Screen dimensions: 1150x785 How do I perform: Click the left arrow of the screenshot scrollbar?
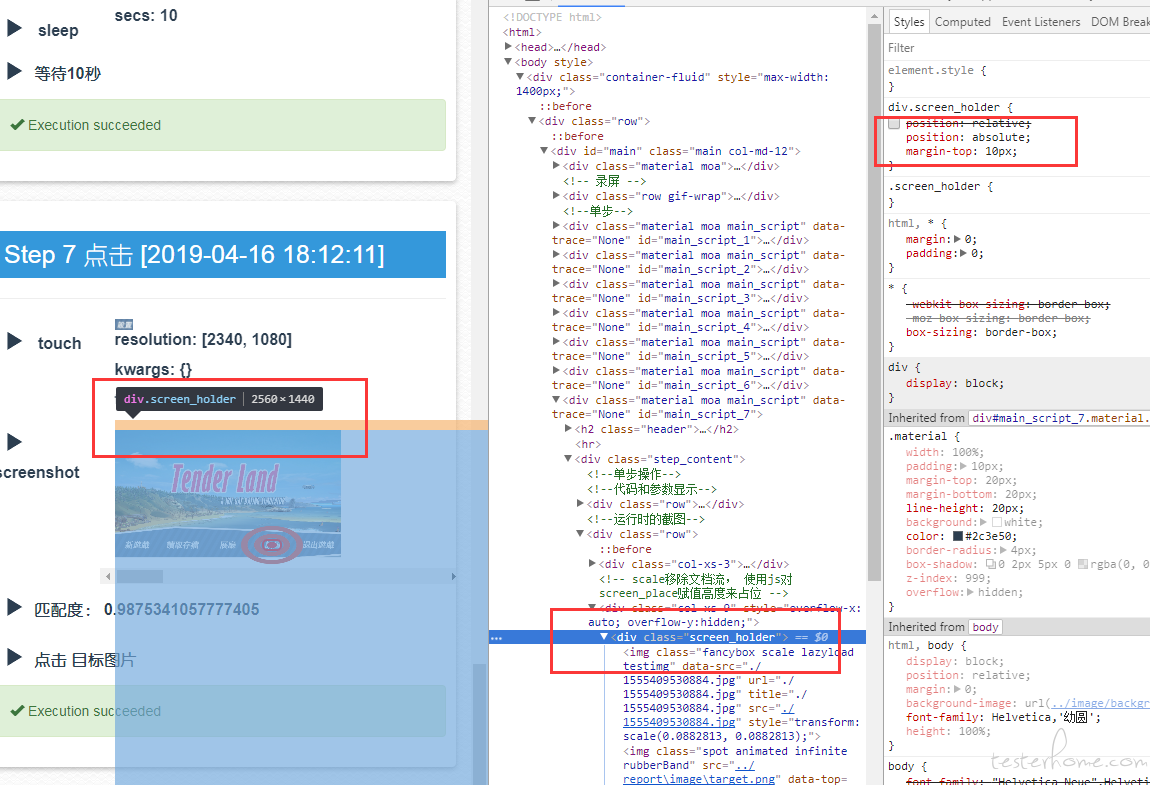[x=108, y=577]
